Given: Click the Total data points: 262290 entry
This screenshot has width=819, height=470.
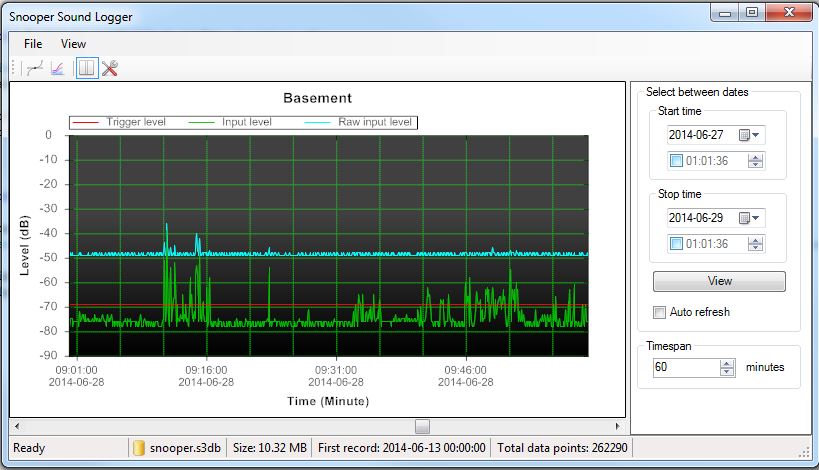Looking at the screenshot, I should (562, 448).
